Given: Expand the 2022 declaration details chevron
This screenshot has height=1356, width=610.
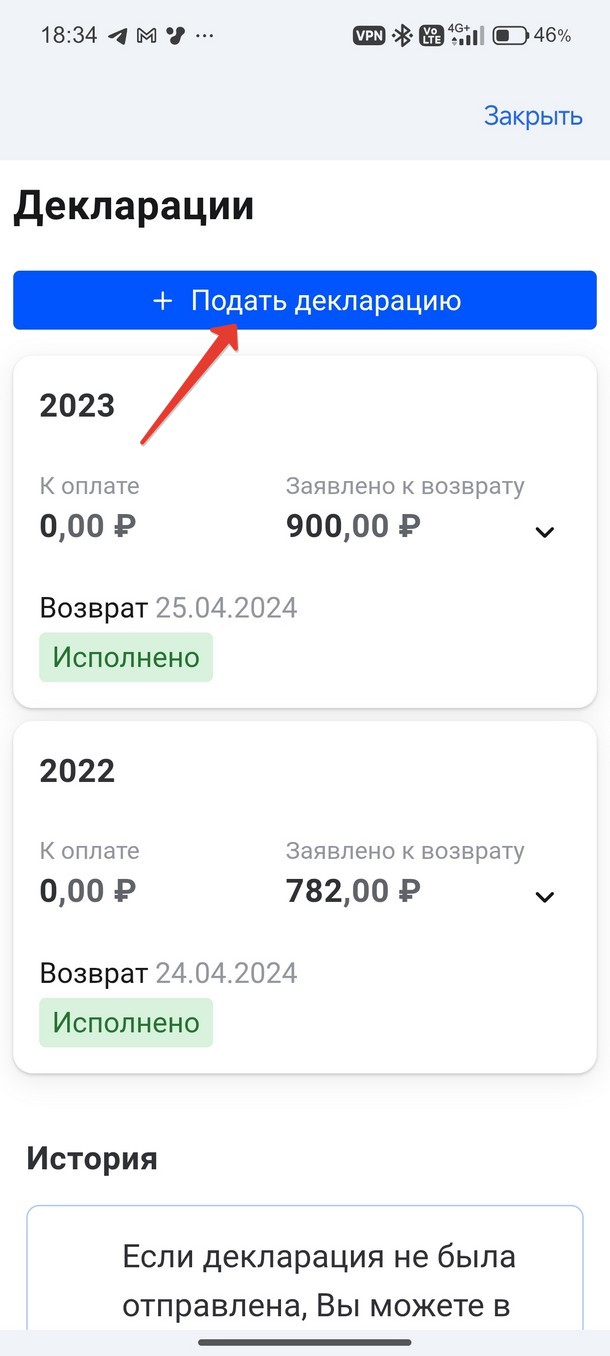Looking at the screenshot, I should [x=544, y=897].
